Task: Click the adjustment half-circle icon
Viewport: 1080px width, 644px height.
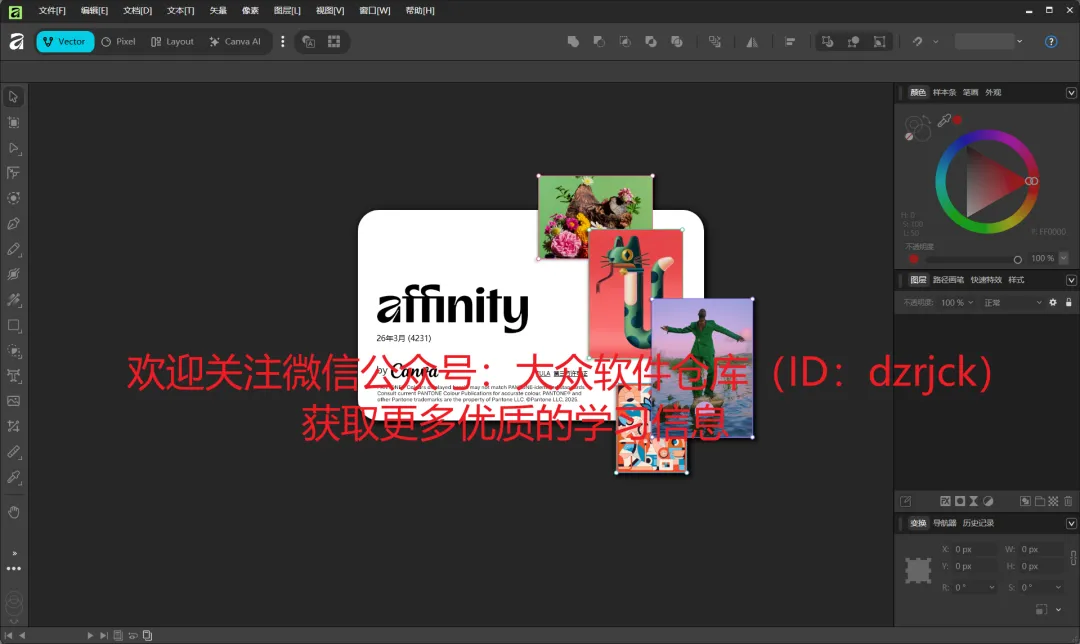Action: point(988,501)
